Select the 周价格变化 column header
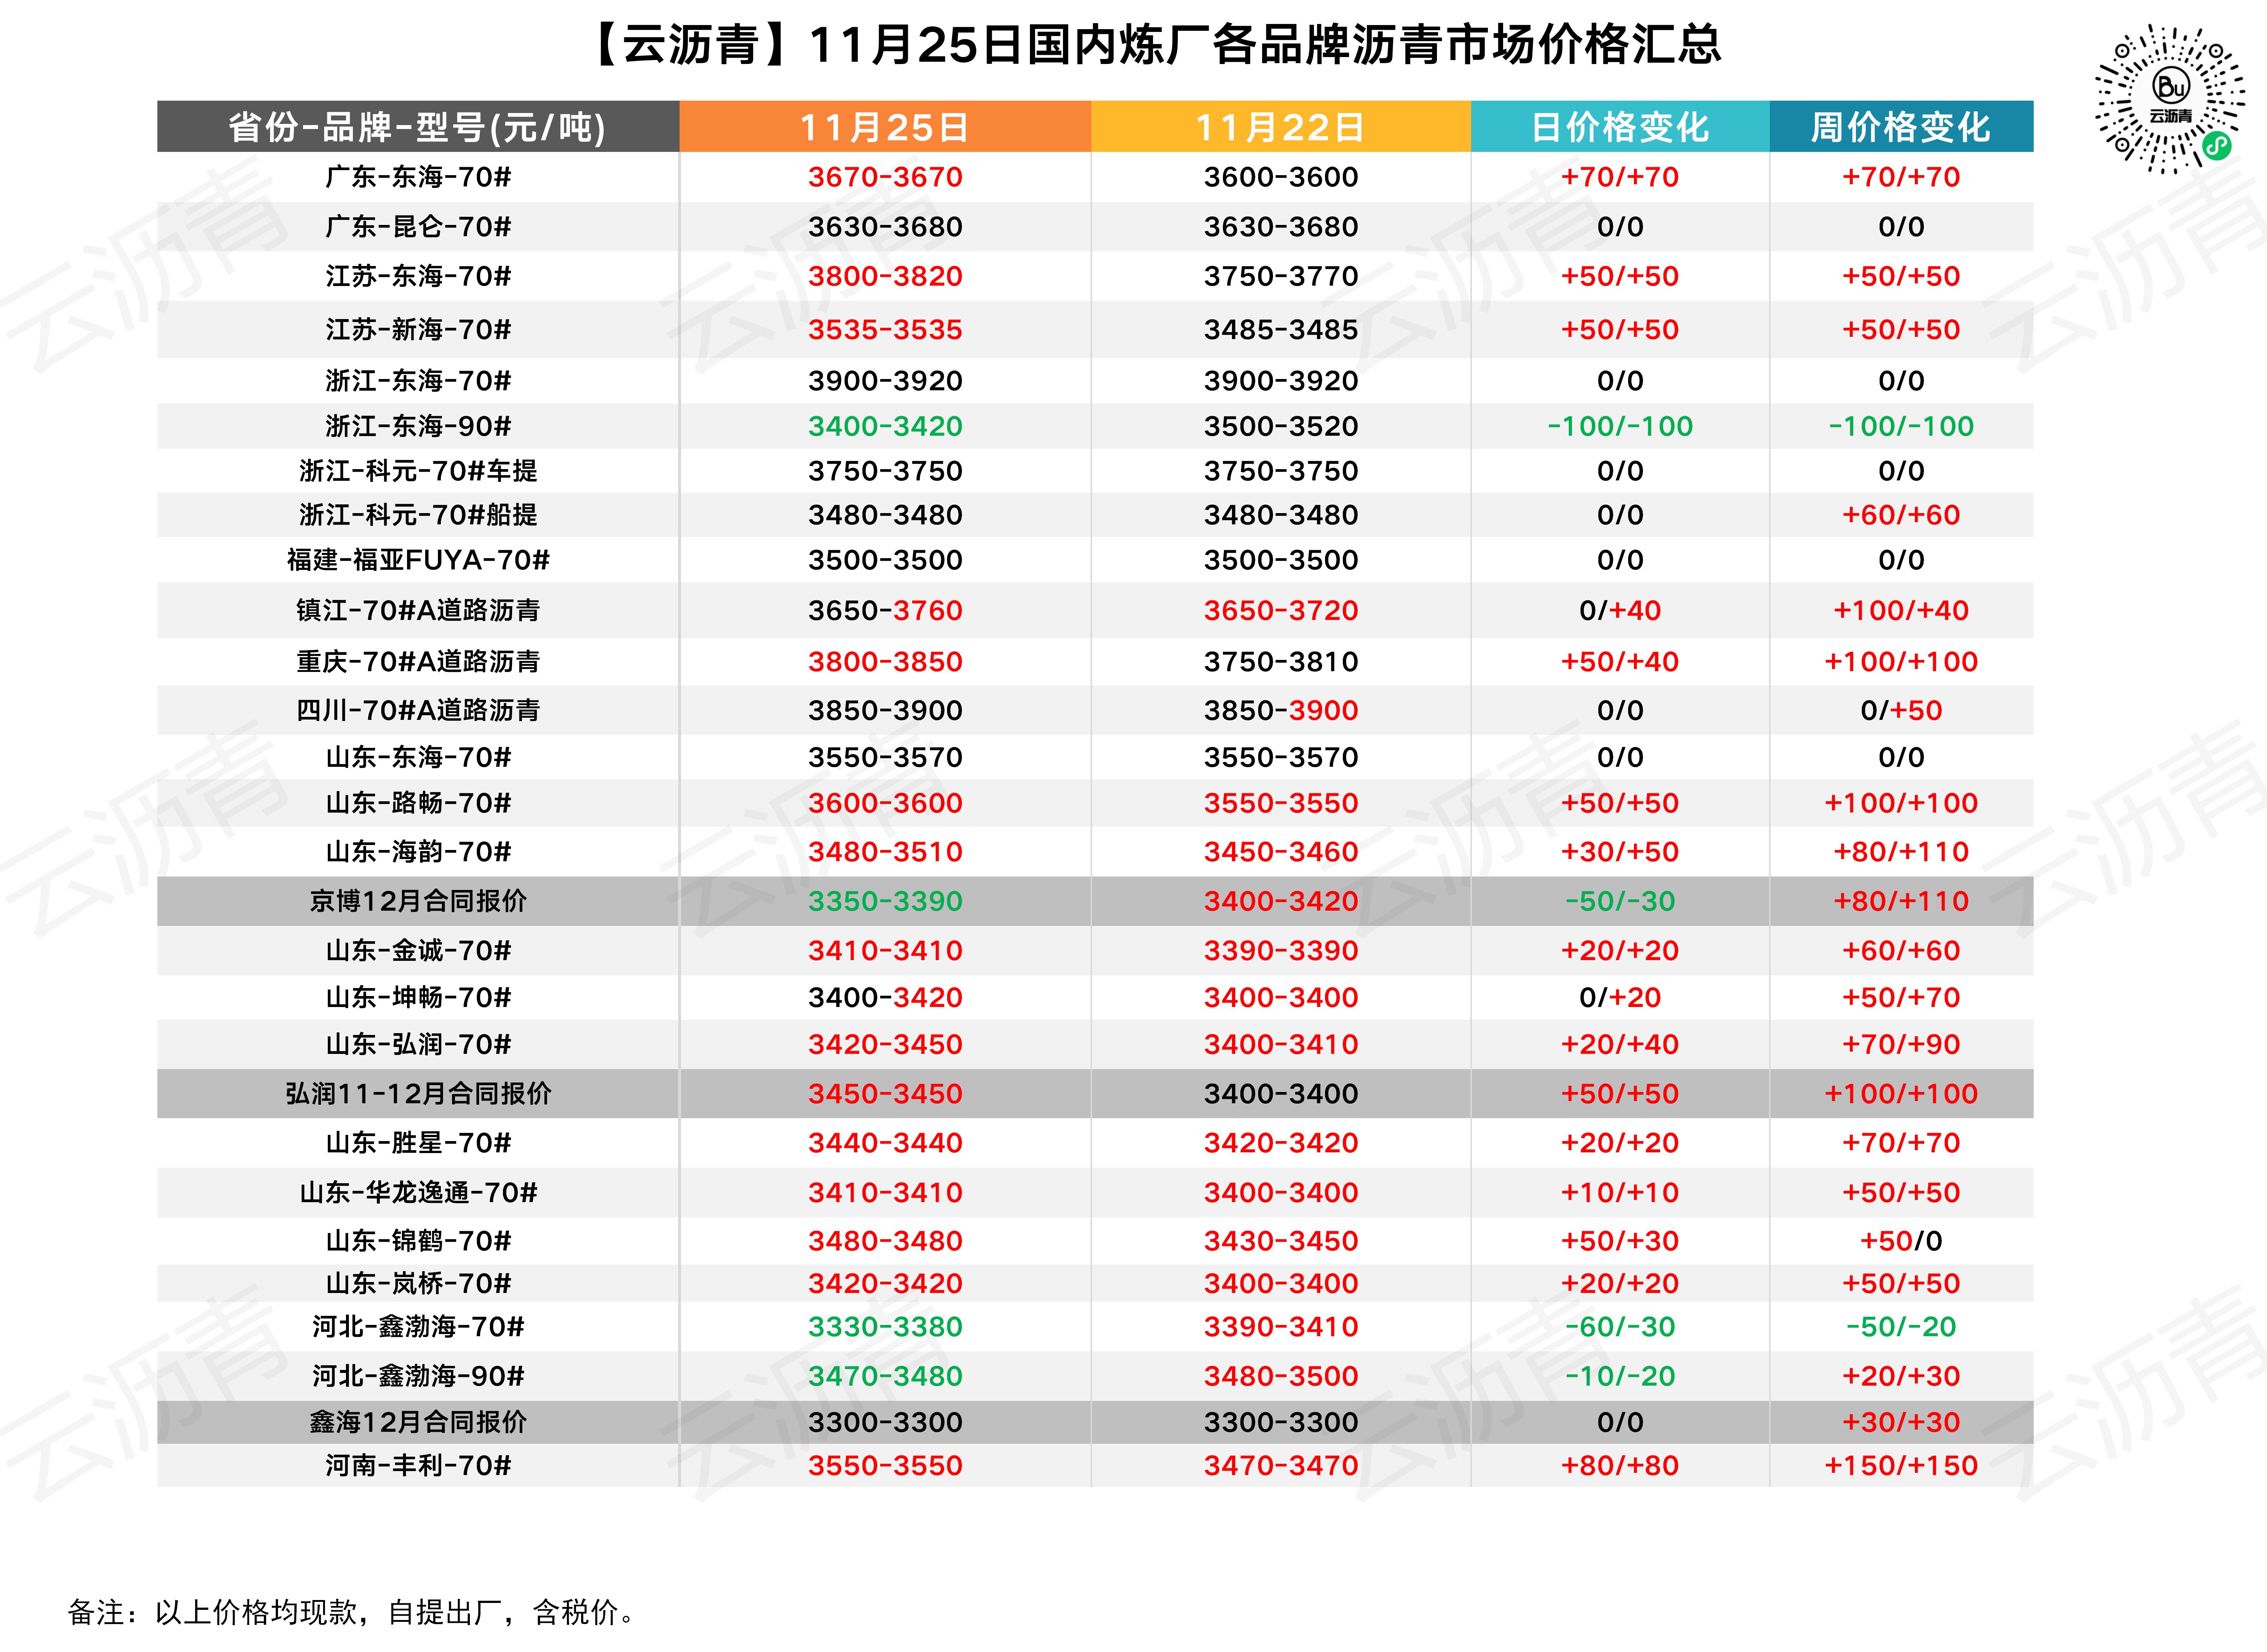This screenshot has height=1652, width=2267. point(1901,127)
